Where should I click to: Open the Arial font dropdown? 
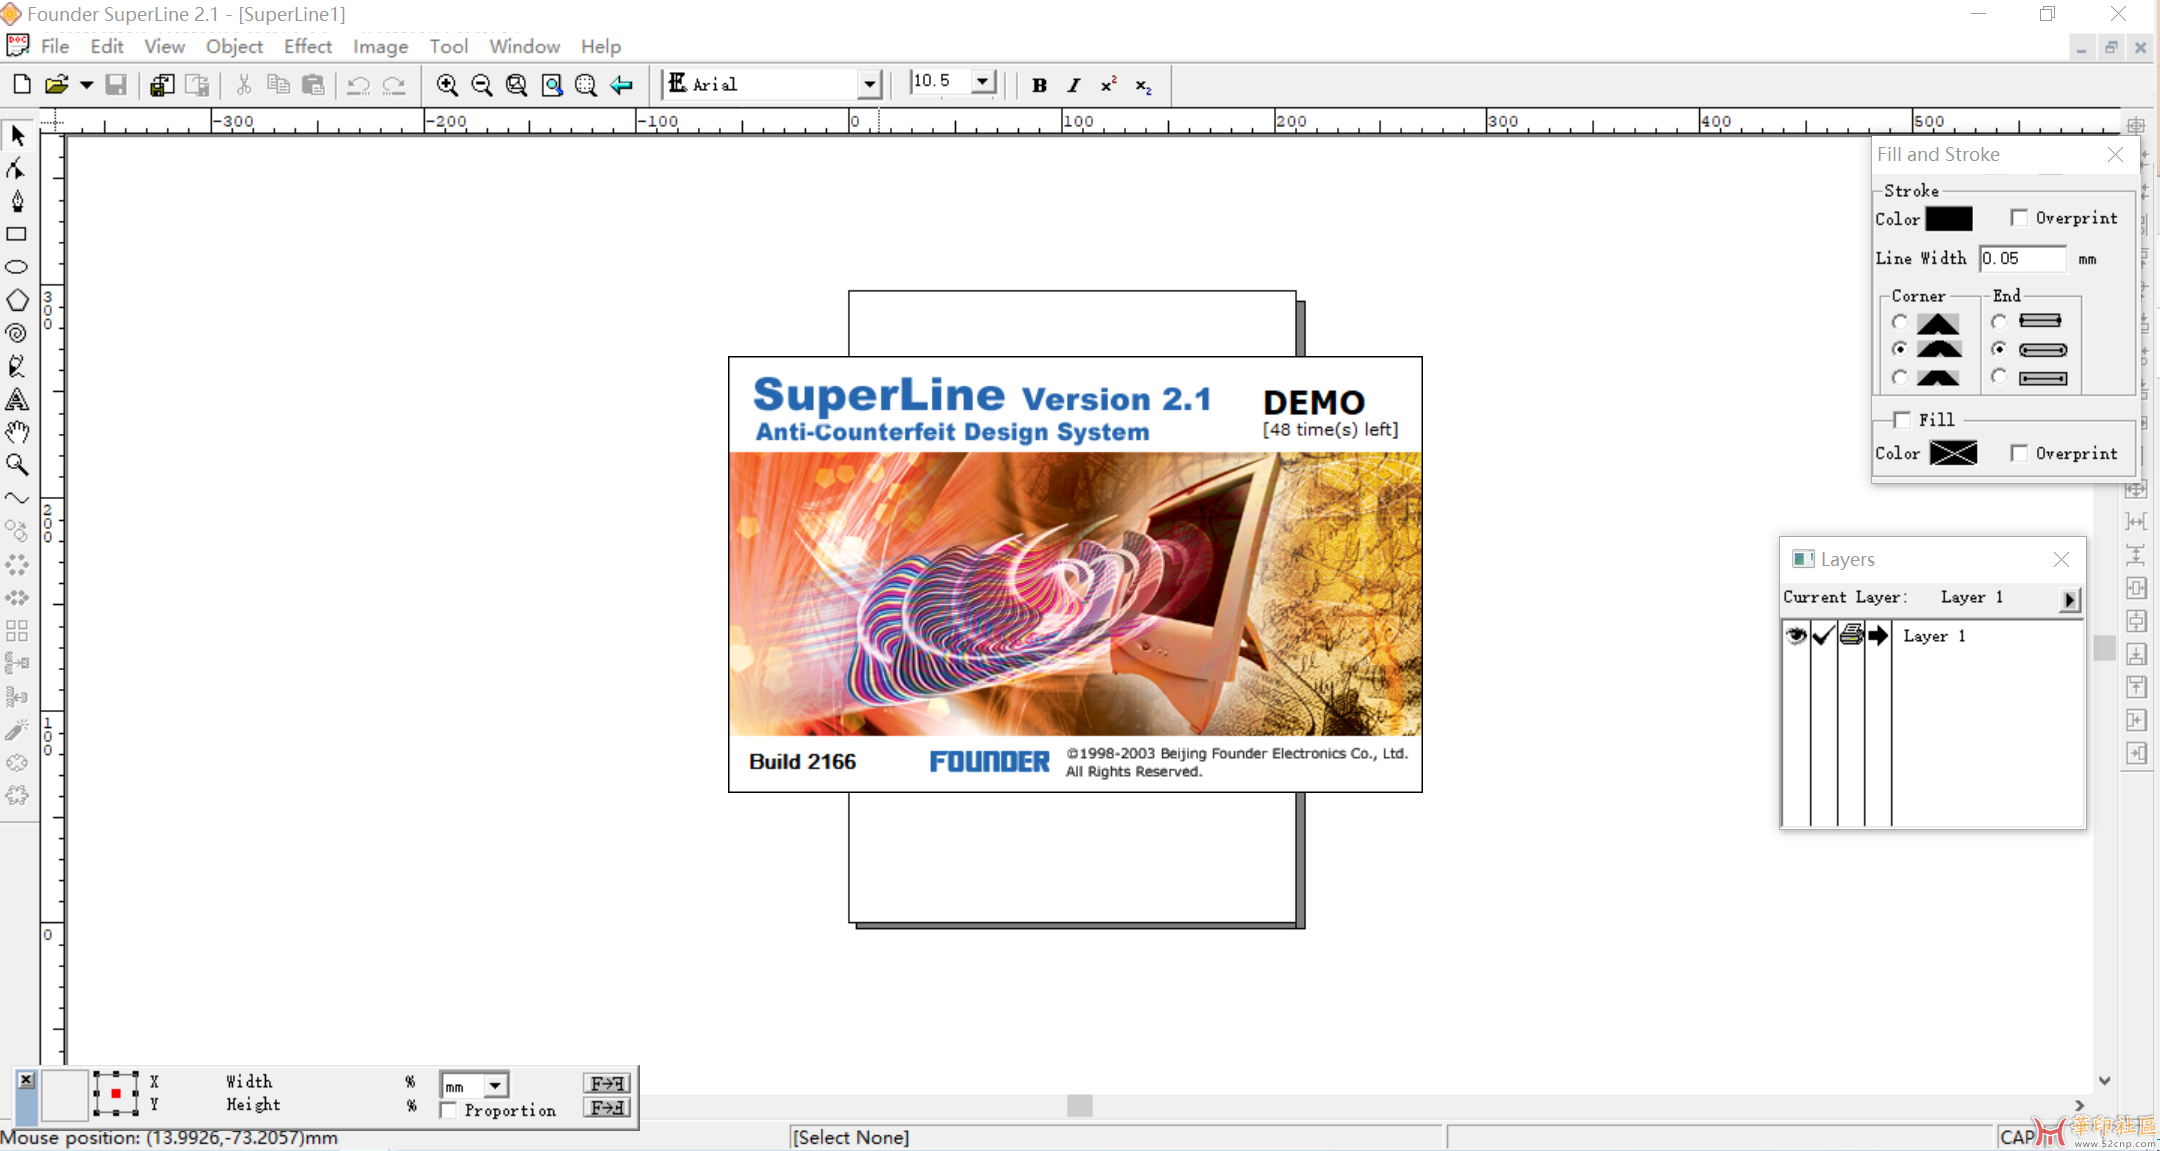coord(869,85)
